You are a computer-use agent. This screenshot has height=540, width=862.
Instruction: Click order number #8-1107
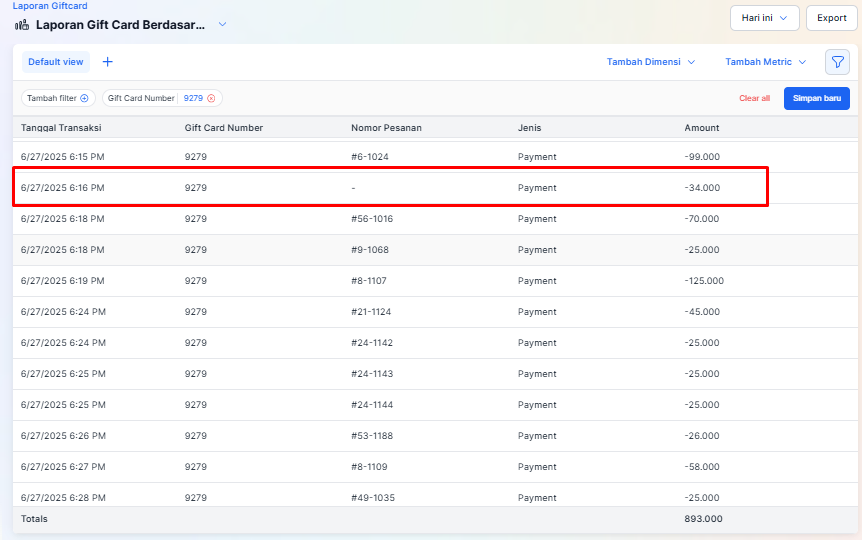[369, 280]
